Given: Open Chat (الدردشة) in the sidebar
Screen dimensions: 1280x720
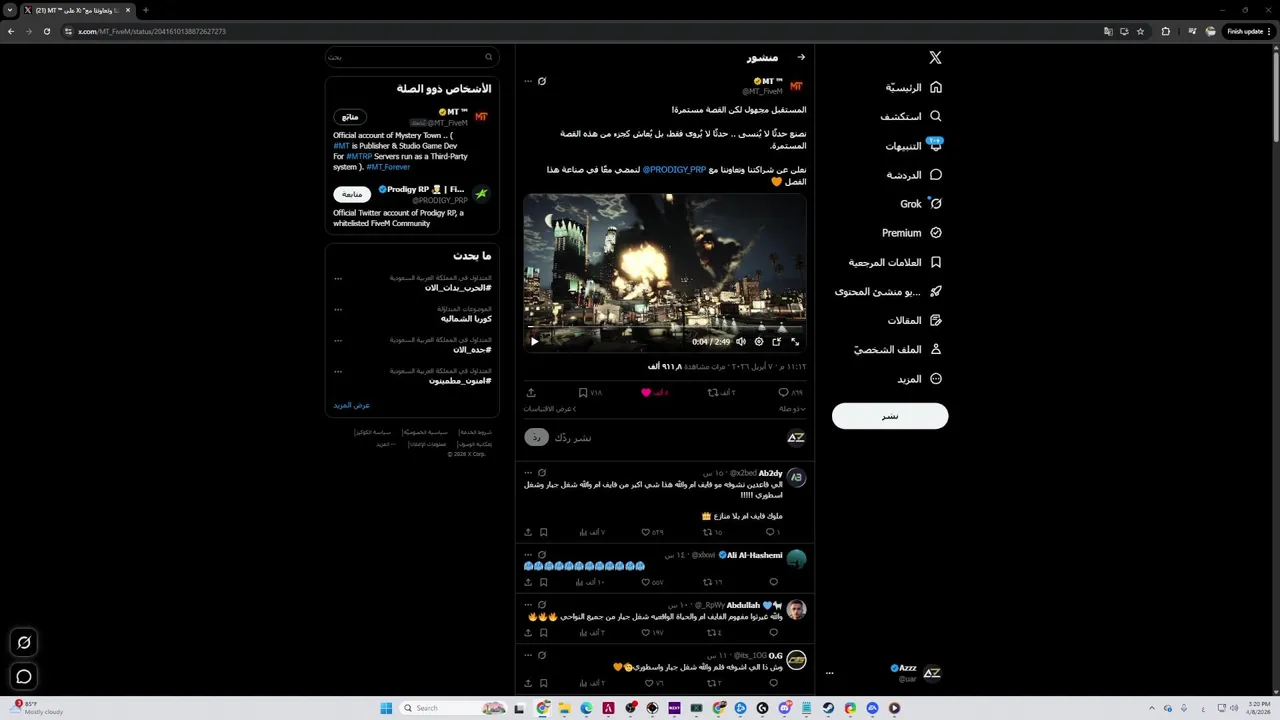Looking at the screenshot, I should coord(914,175).
